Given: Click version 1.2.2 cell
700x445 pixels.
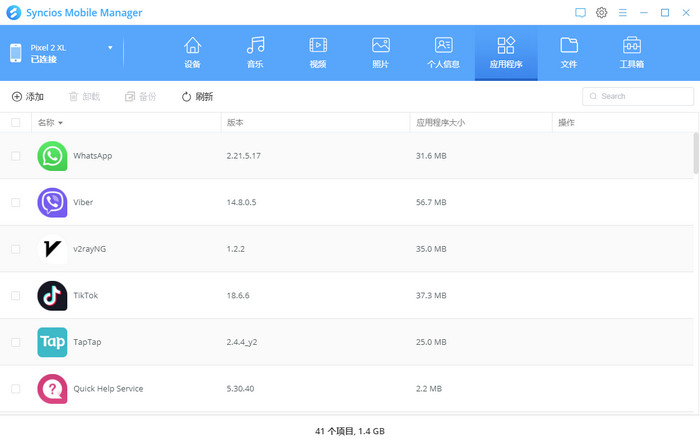Looking at the screenshot, I should click(x=235, y=249).
